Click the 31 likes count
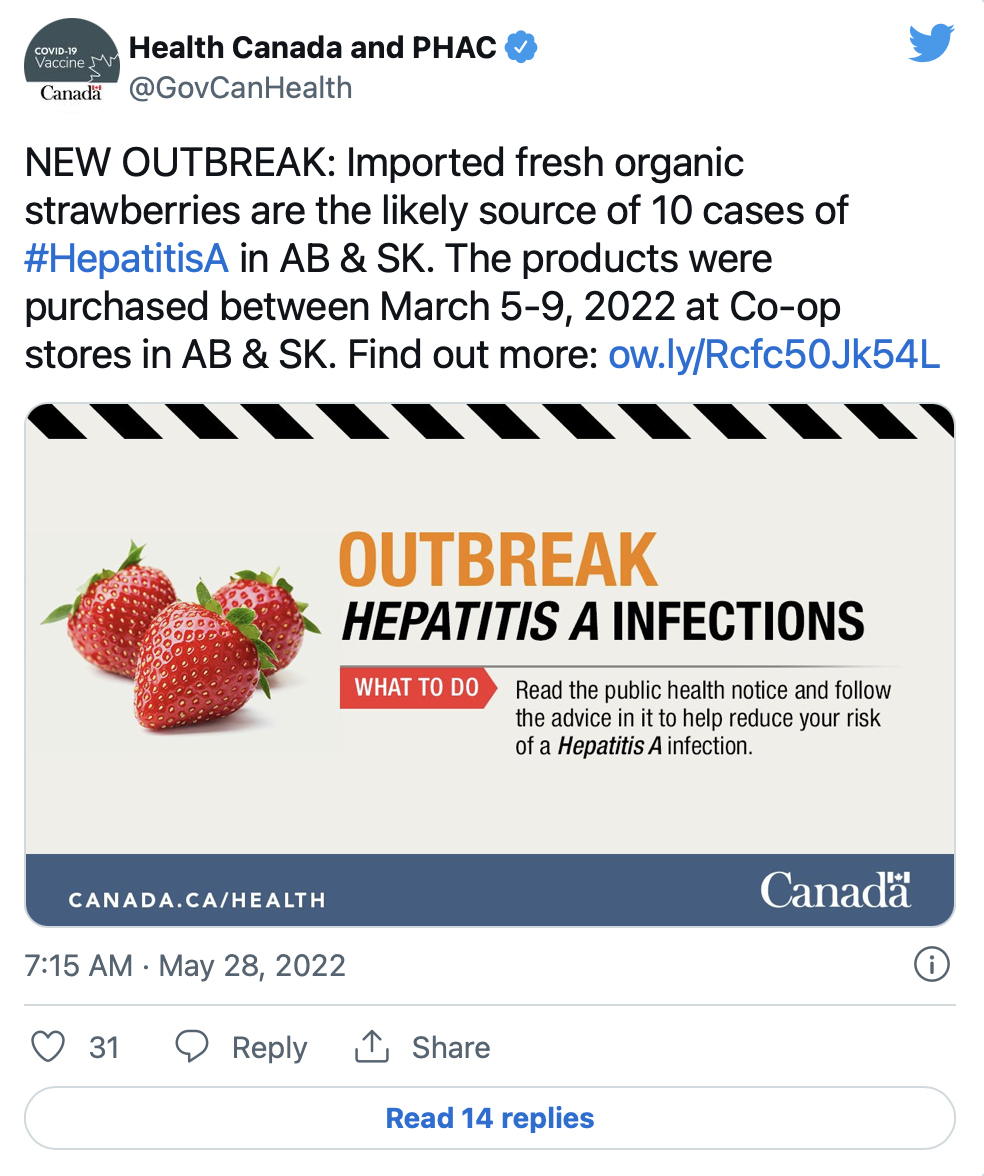984x1176 pixels. [104, 1048]
